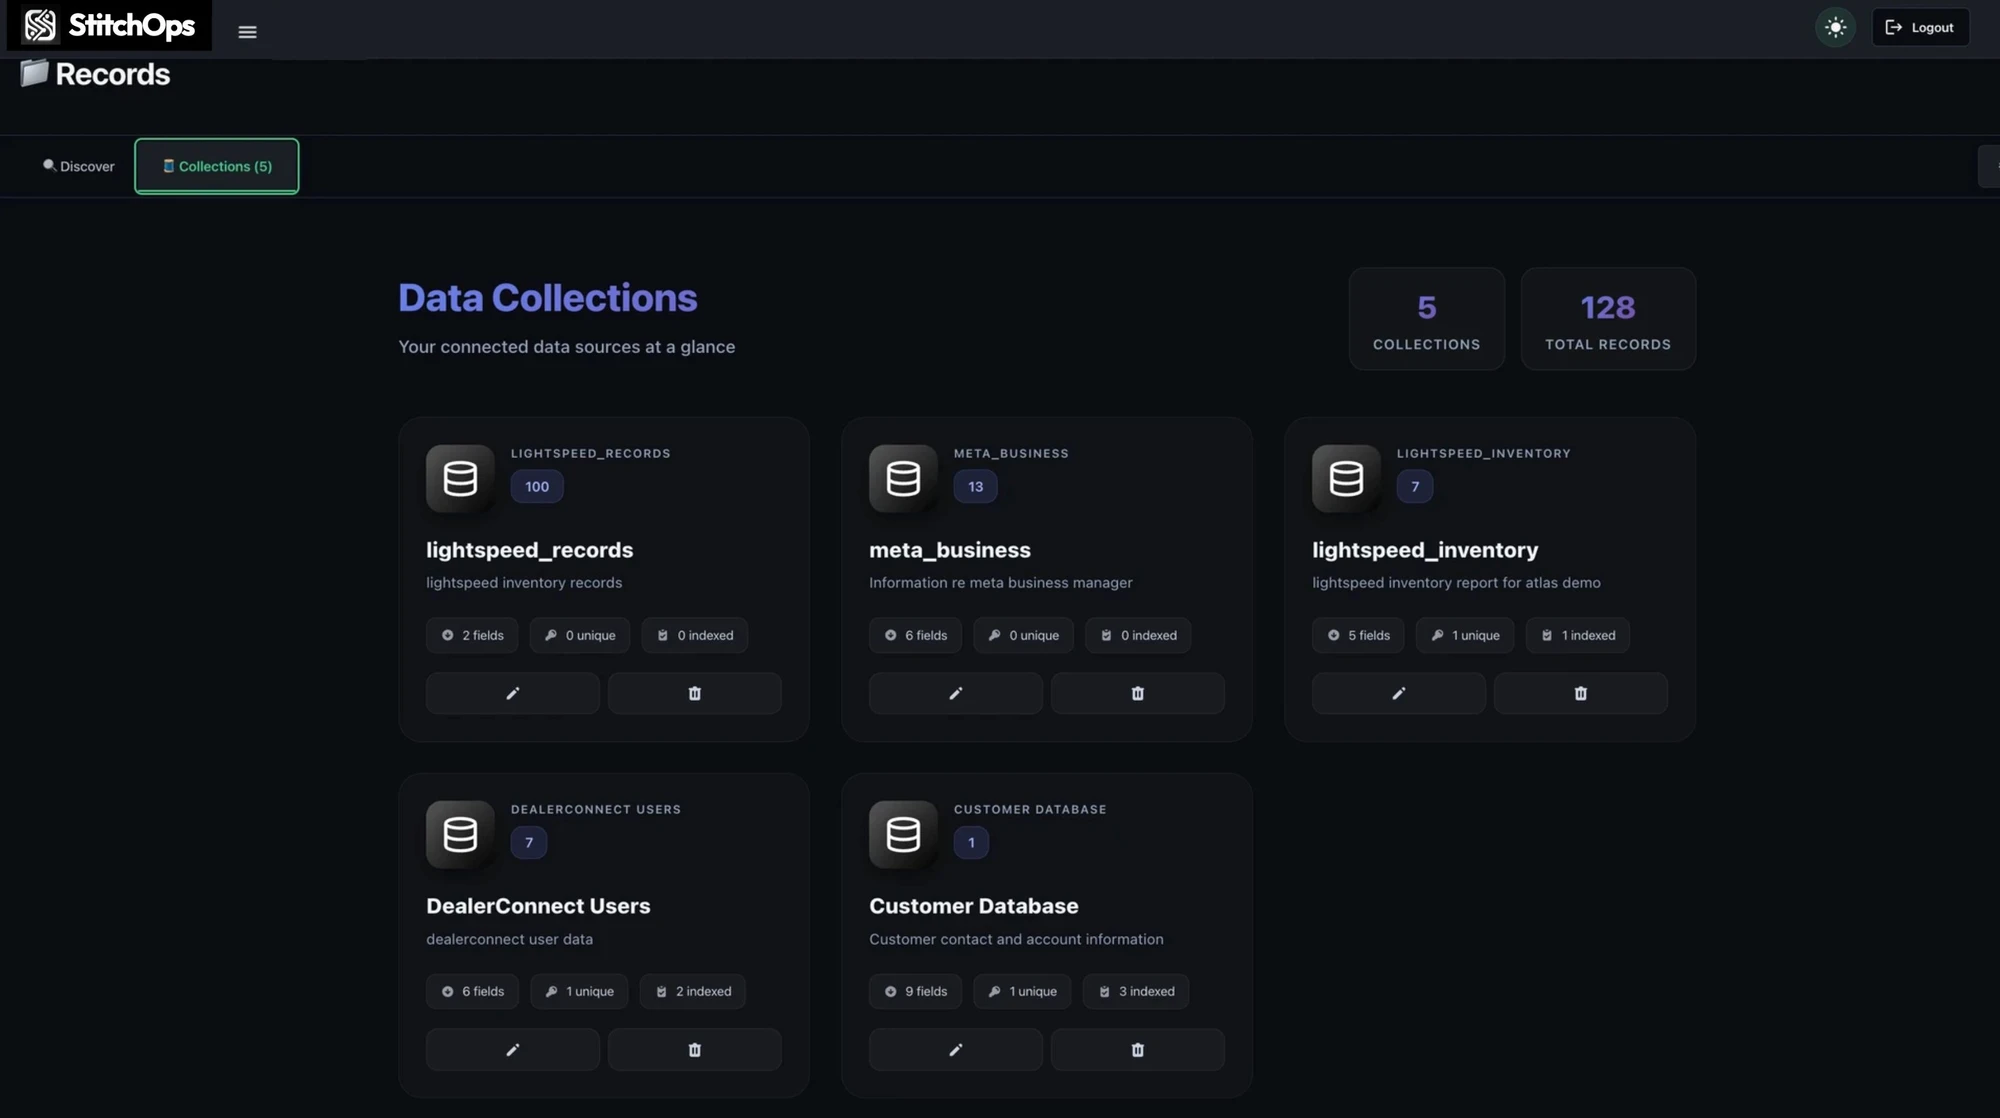Click the 6 fields chip on meta_business
The width and height of the screenshot is (2000, 1118).
pyautogui.click(x=915, y=636)
